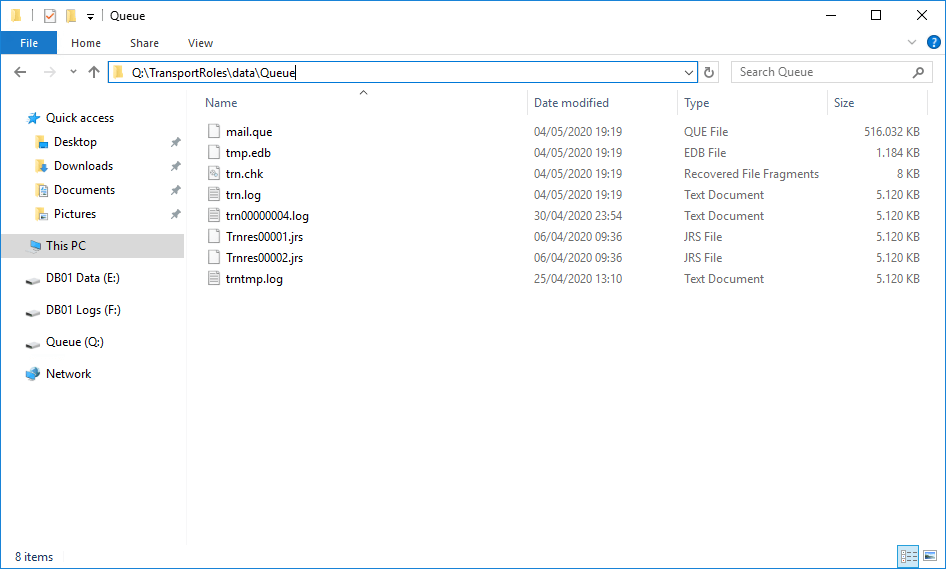Go up one folder level
The width and height of the screenshot is (946, 569).
tap(94, 72)
